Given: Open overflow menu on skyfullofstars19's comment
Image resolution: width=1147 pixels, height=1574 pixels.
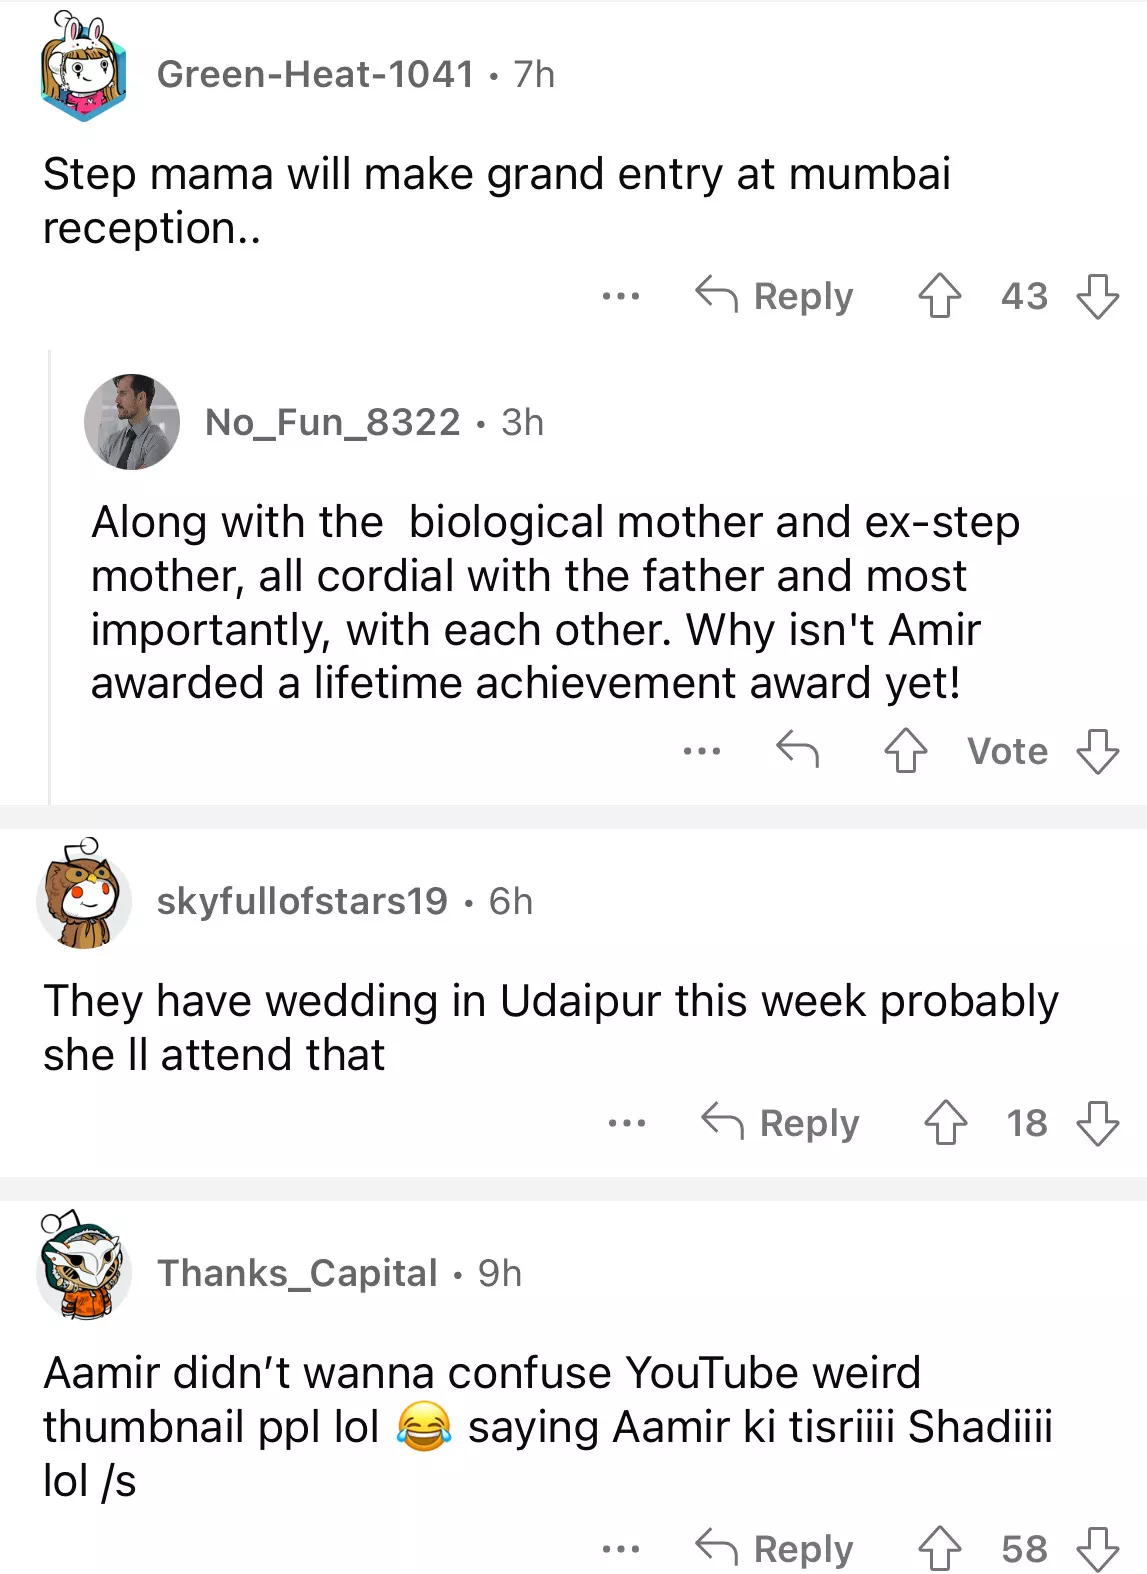Looking at the screenshot, I should point(627,1123).
